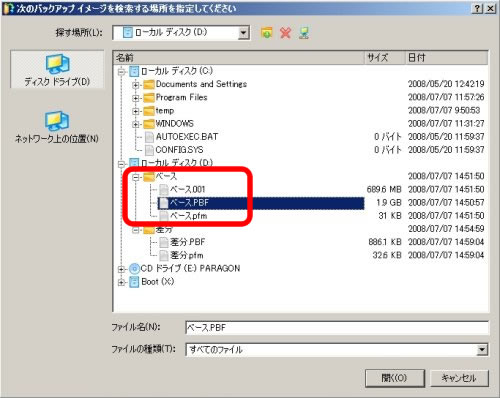
Task: Sort by the 日付 column header
Action: 446,58
